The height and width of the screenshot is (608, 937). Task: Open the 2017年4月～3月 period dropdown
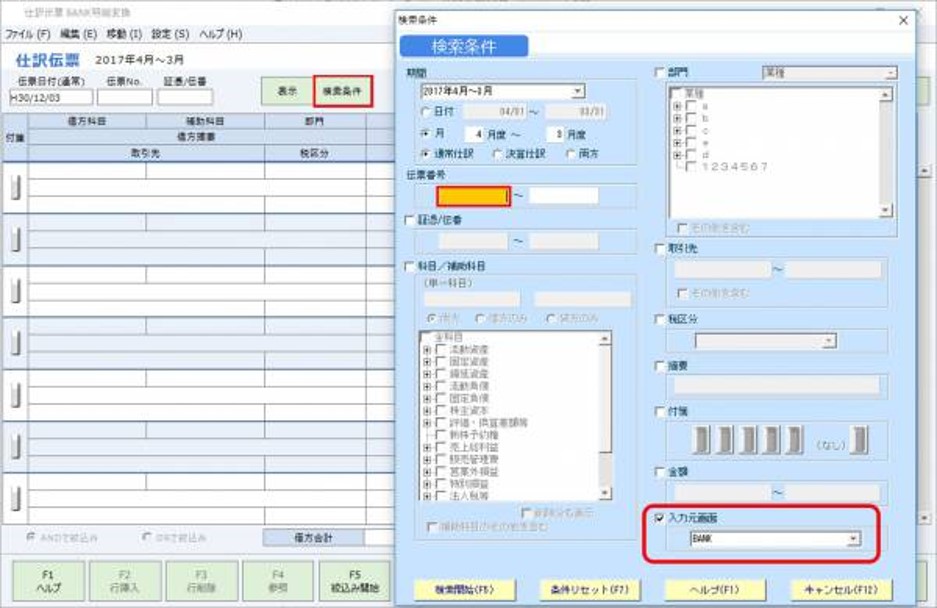point(578,92)
